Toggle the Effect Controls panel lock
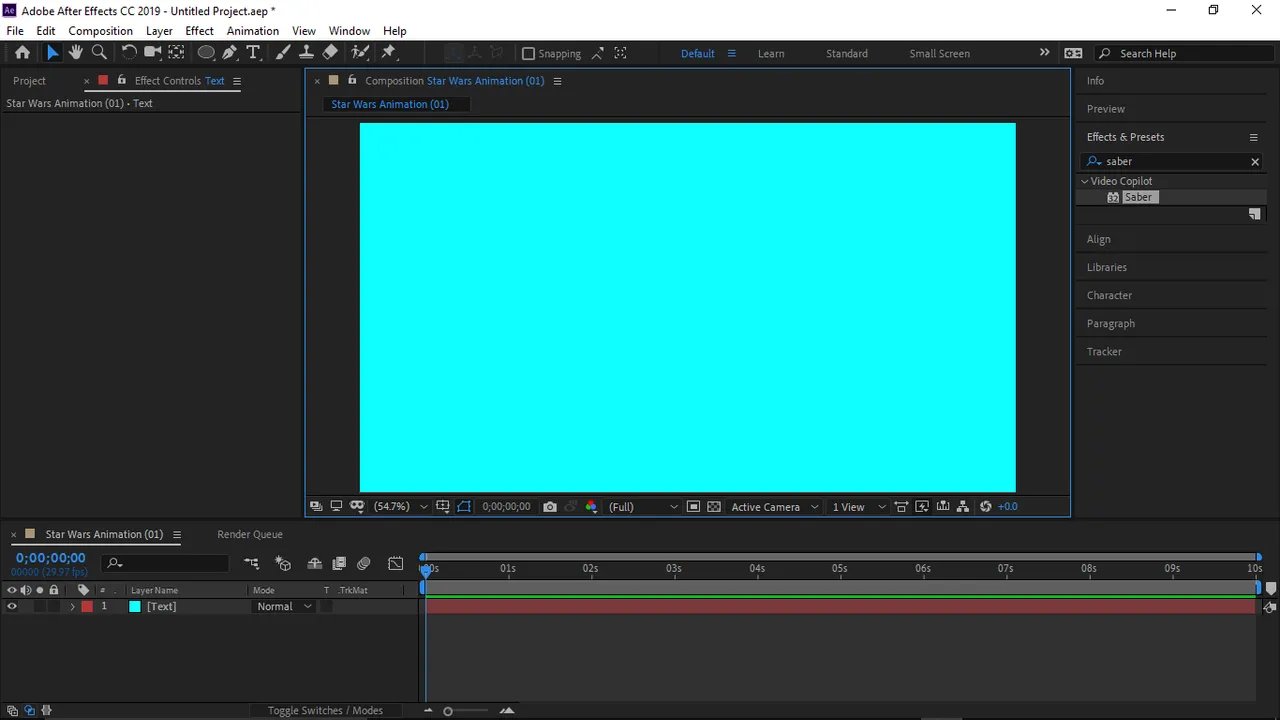The image size is (1280, 720). click(122, 80)
